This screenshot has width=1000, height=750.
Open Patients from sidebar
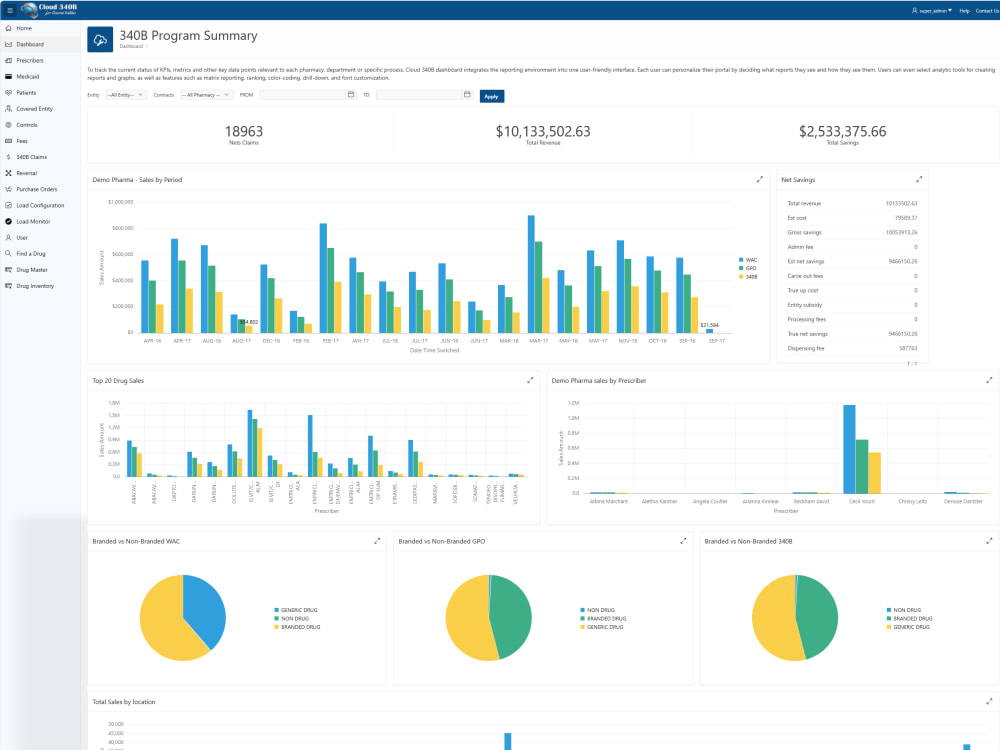[x=26, y=92]
